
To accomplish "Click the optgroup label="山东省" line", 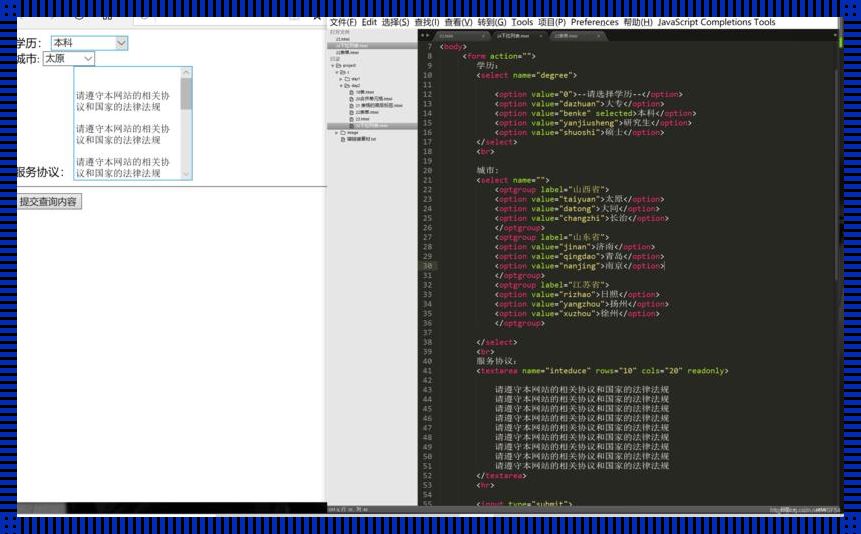I will [x=552, y=237].
